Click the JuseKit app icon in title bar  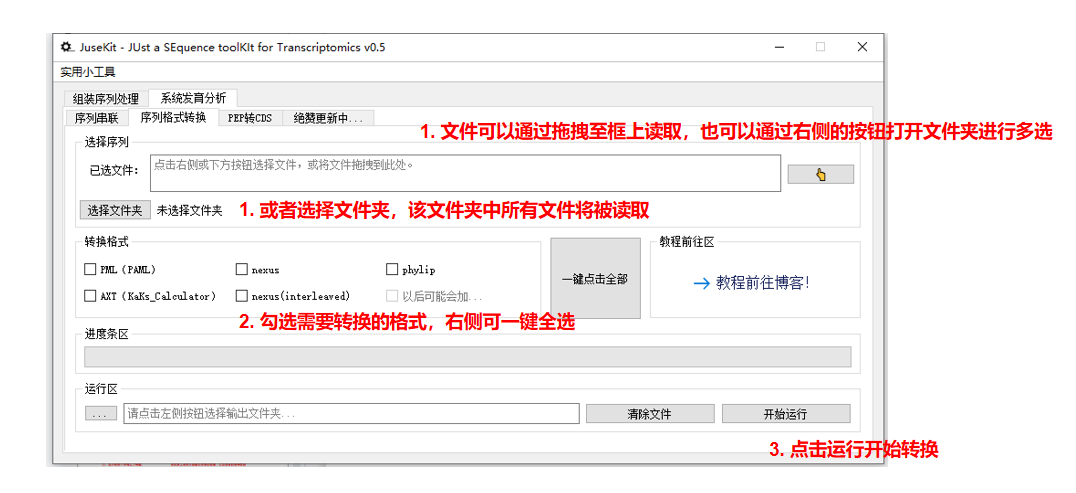point(66,47)
